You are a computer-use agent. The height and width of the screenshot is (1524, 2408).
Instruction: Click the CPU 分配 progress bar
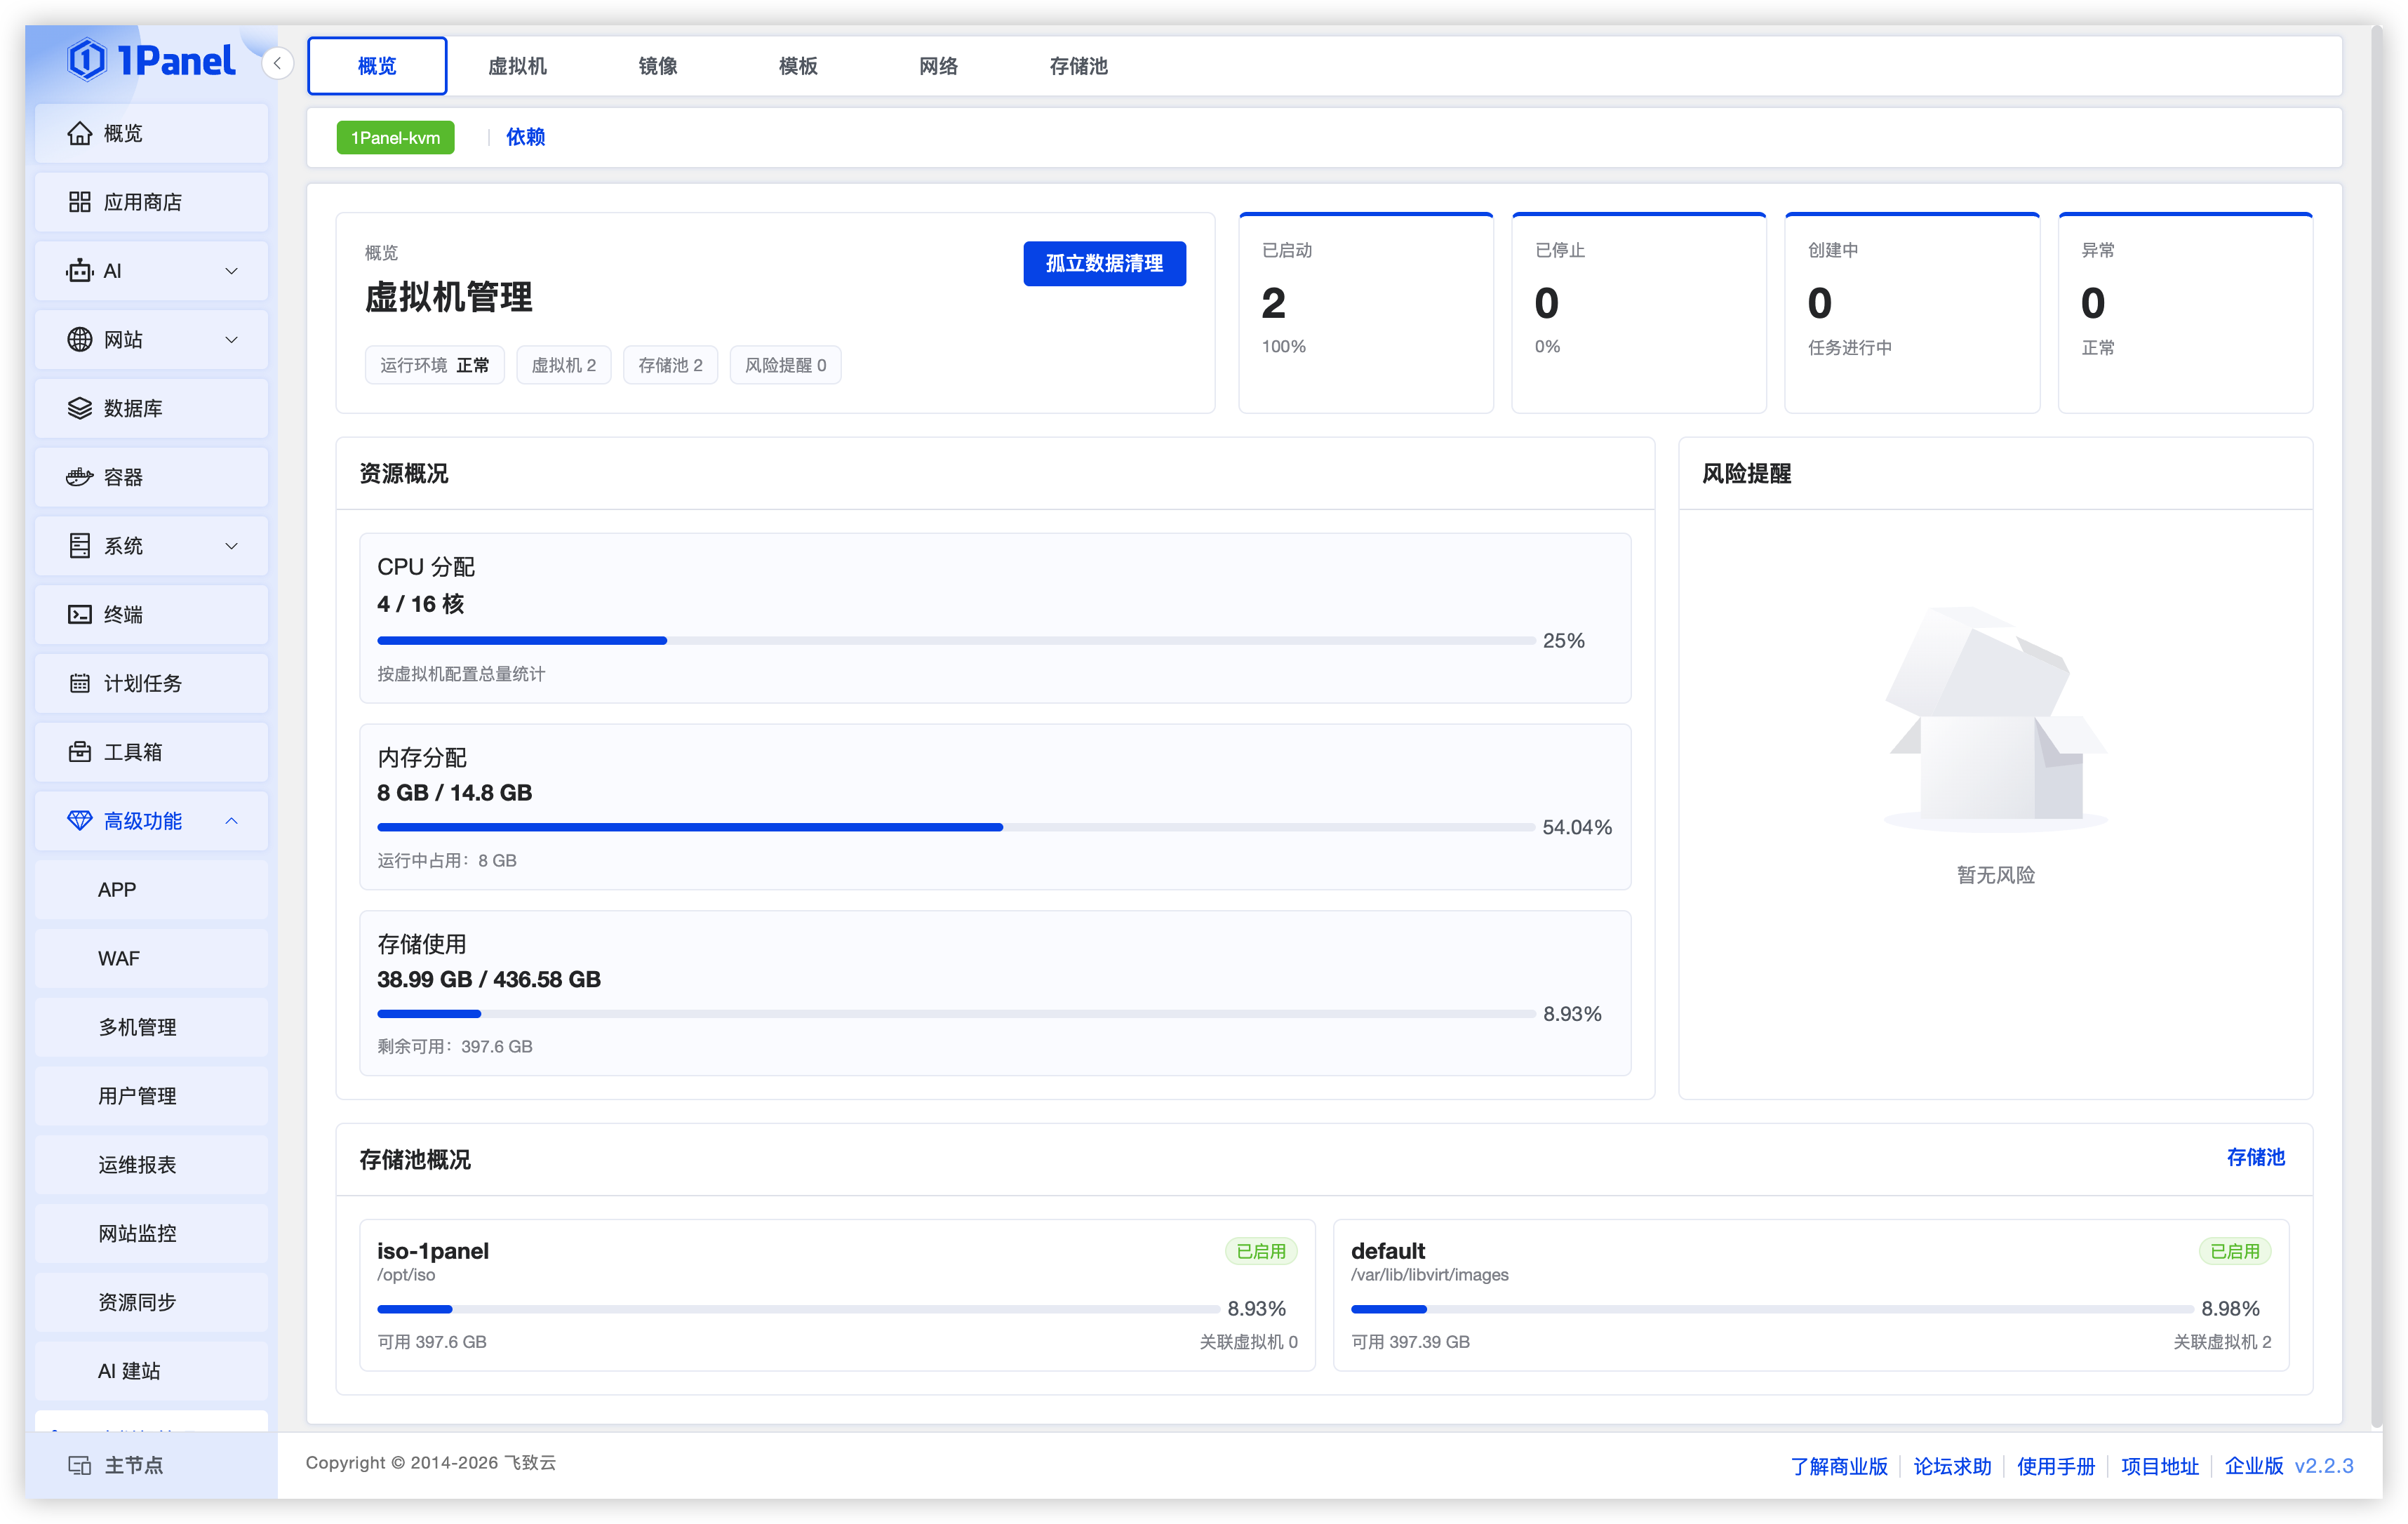click(x=955, y=640)
